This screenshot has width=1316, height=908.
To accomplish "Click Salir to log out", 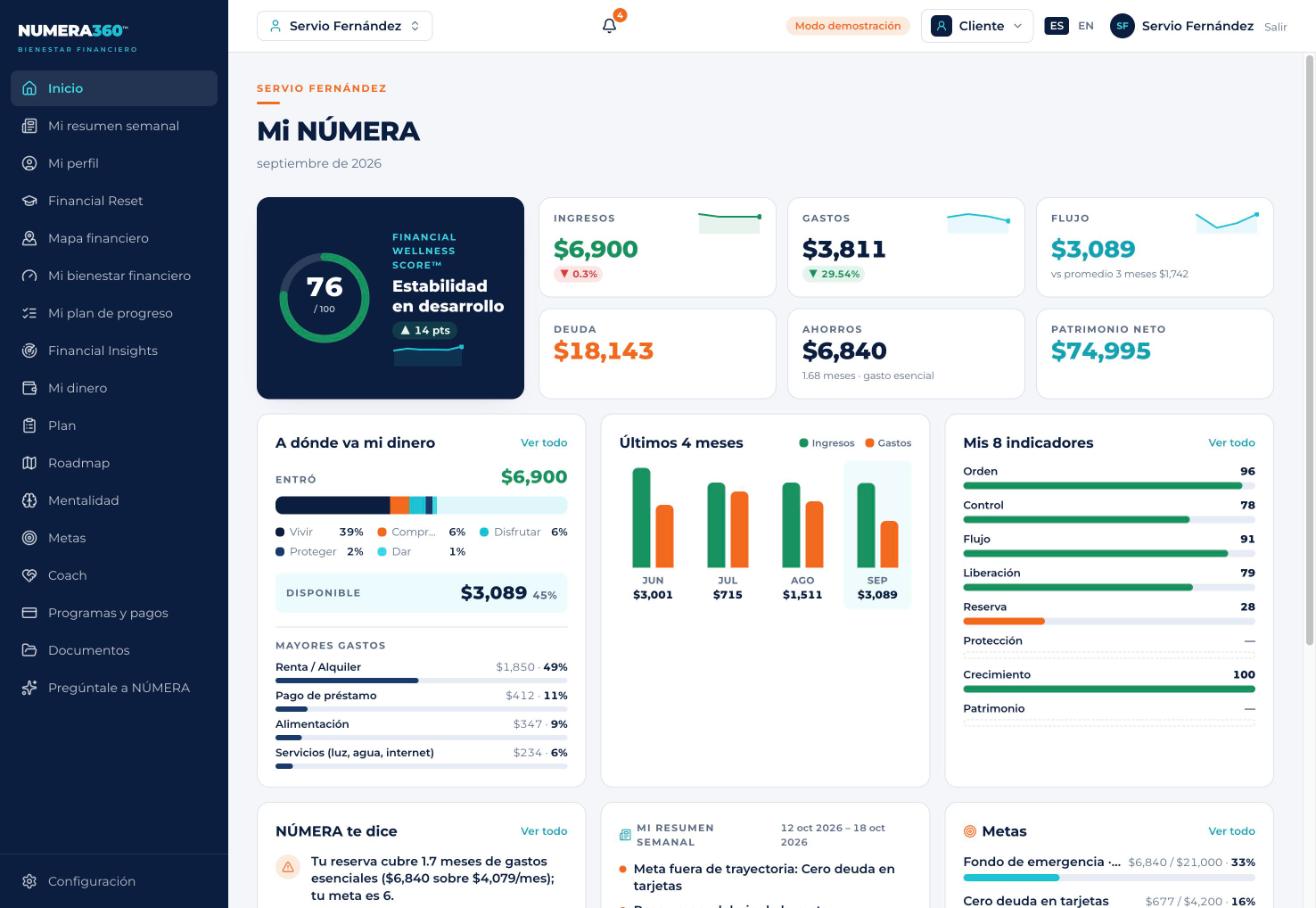I will tap(1275, 27).
